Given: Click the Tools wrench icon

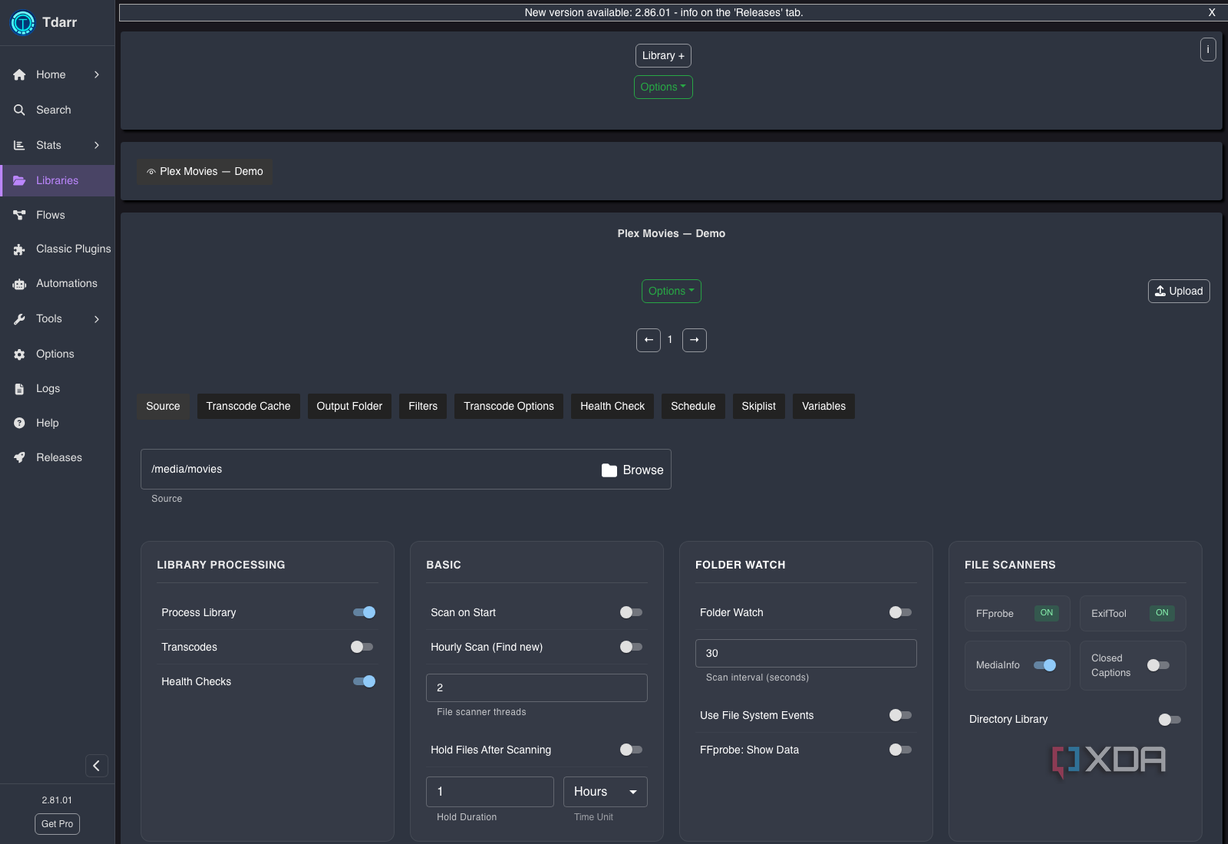Looking at the screenshot, I should 19,319.
